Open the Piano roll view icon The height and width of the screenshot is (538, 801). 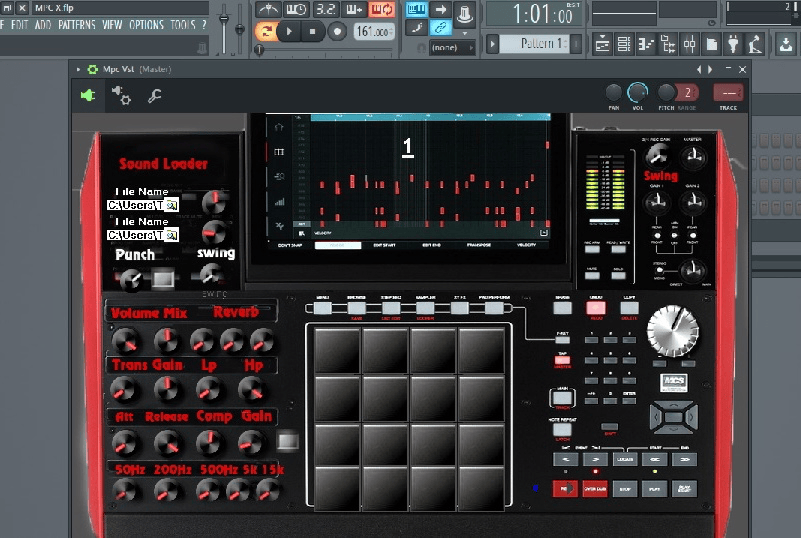point(646,44)
